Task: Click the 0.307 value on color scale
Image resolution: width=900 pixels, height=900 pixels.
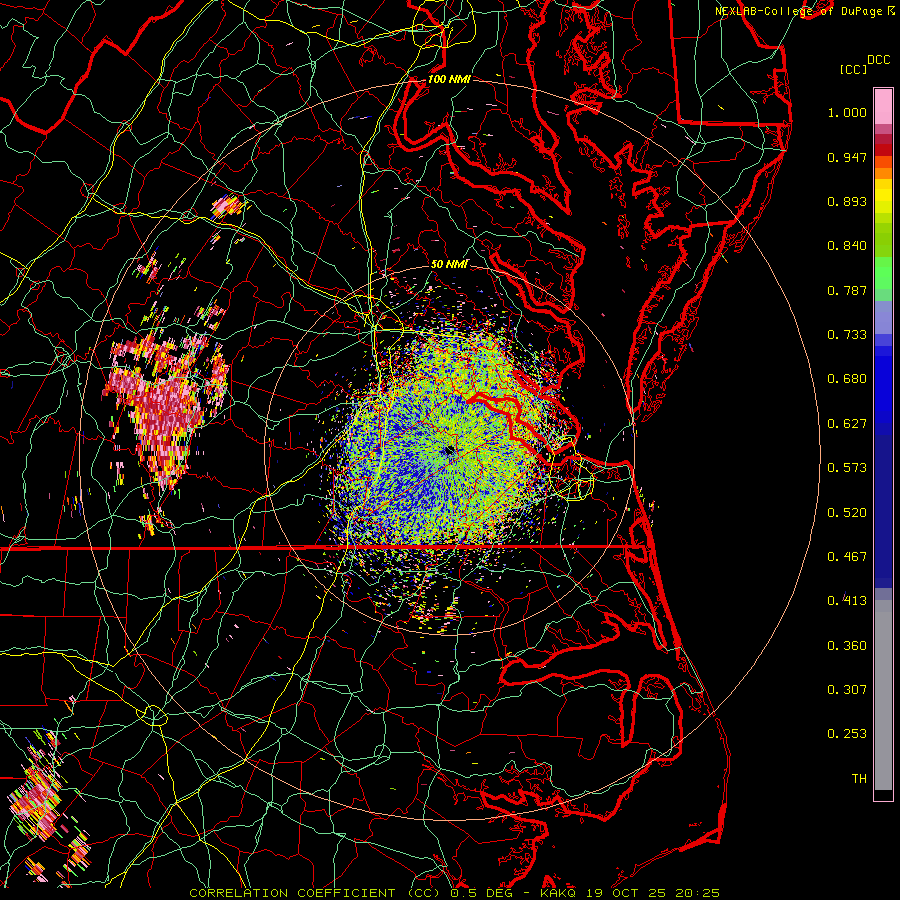Action: click(x=847, y=690)
